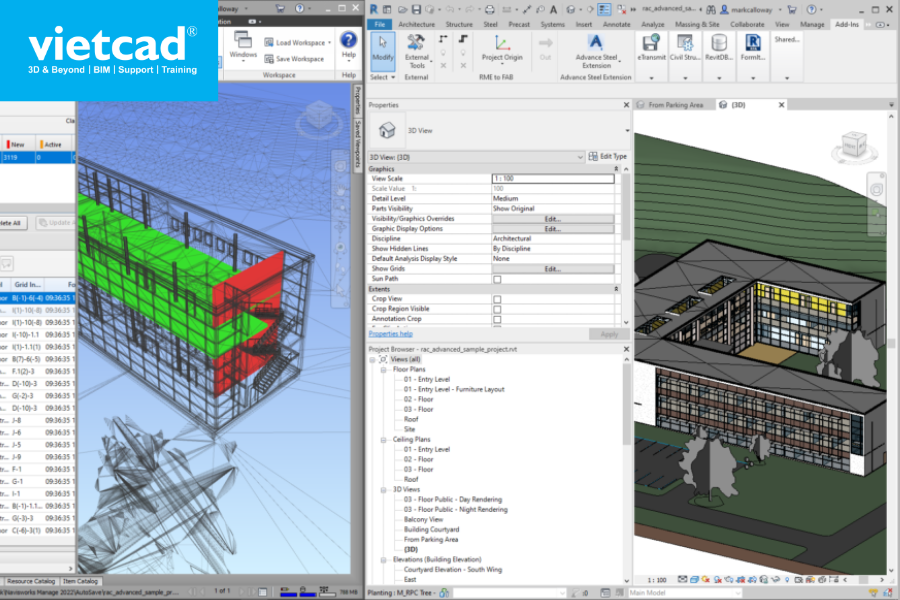Click the Close Inactive Views icon

click(622, 9)
